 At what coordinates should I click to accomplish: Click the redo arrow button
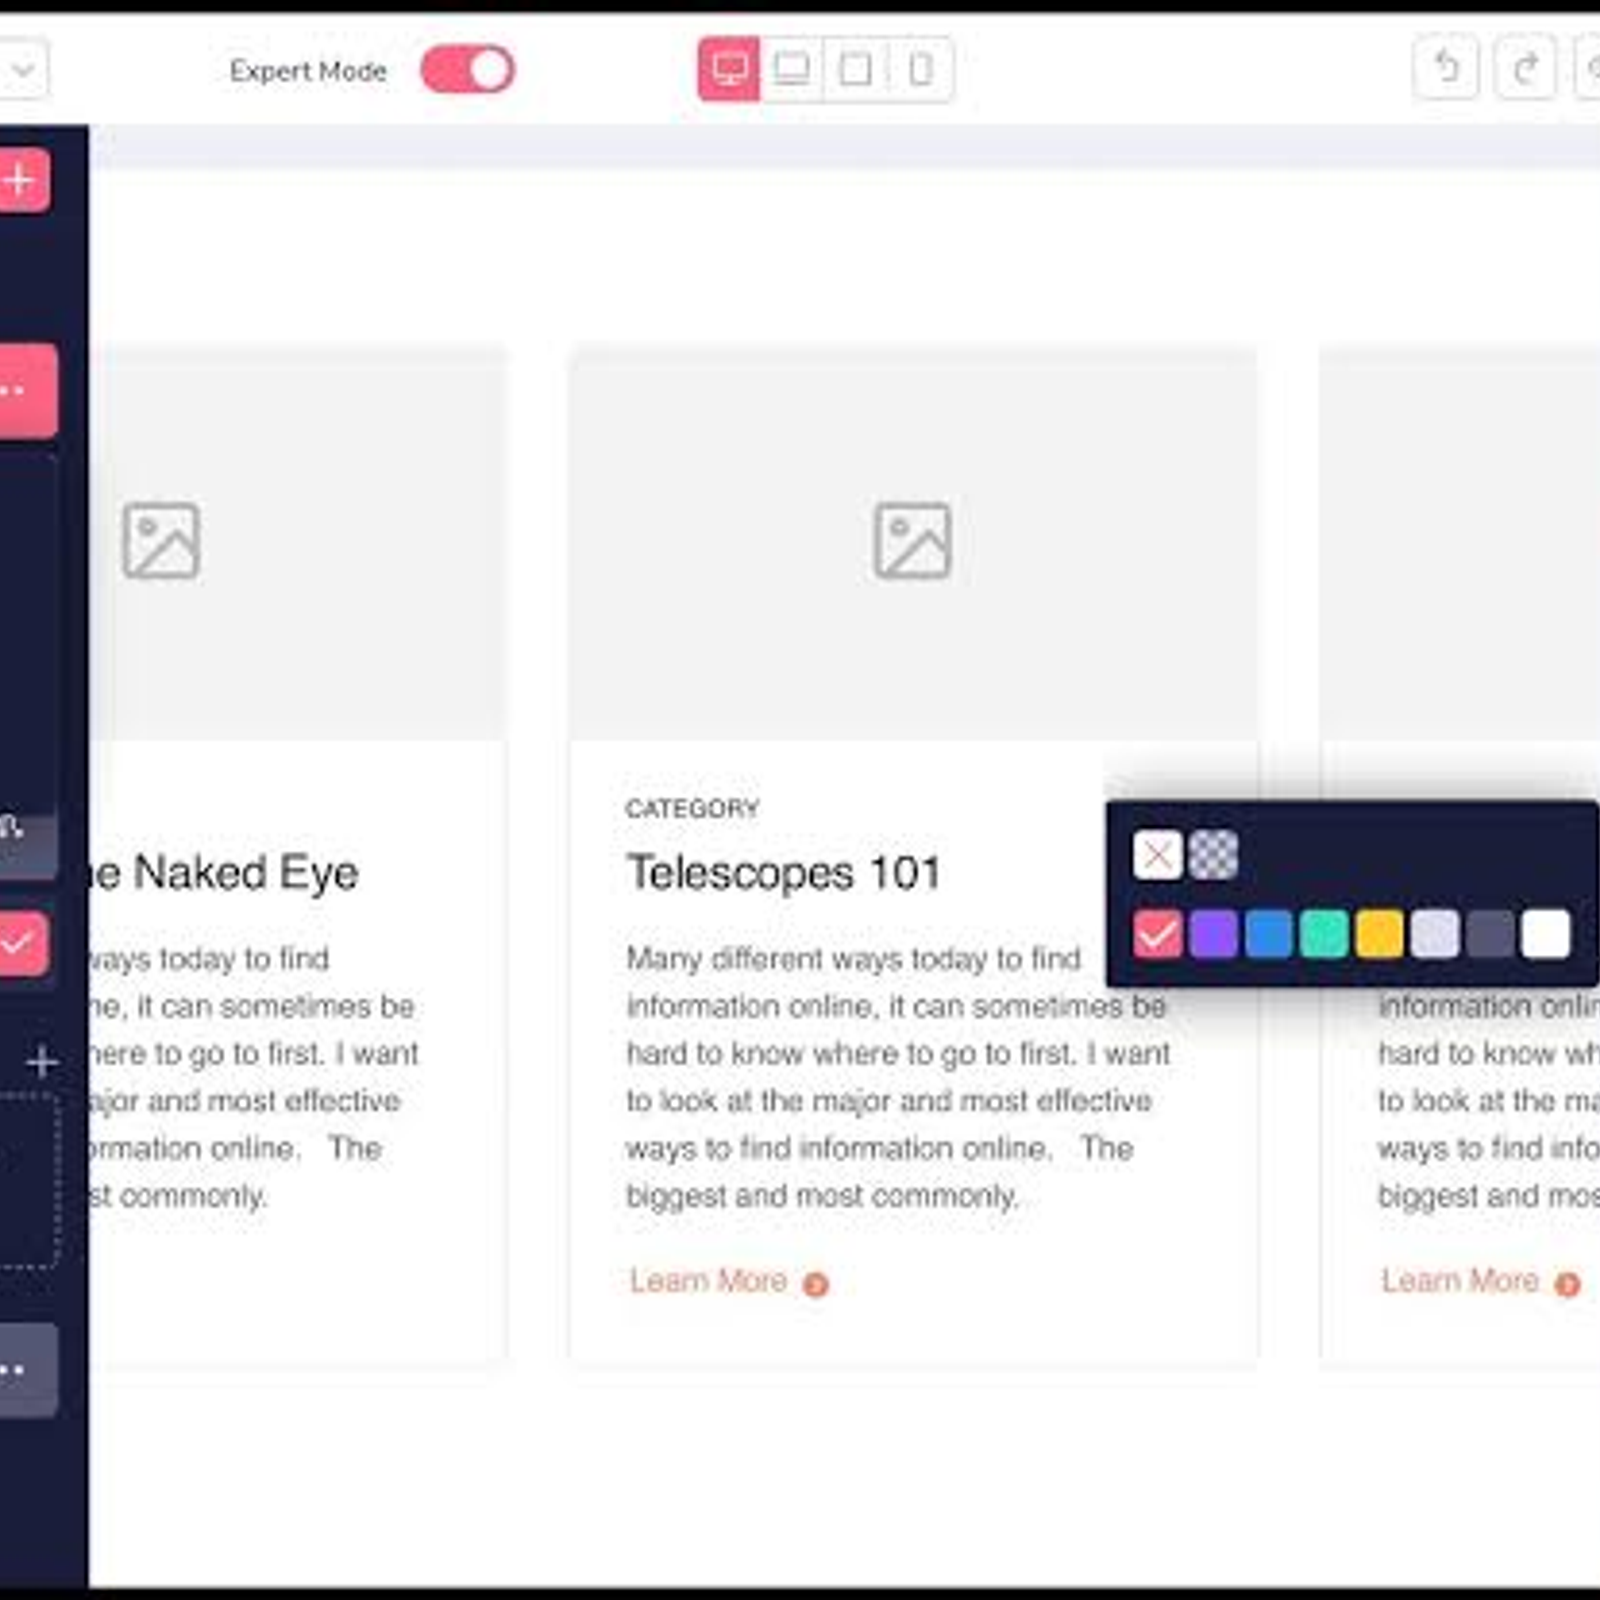pyautogui.click(x=1525, y=69)
